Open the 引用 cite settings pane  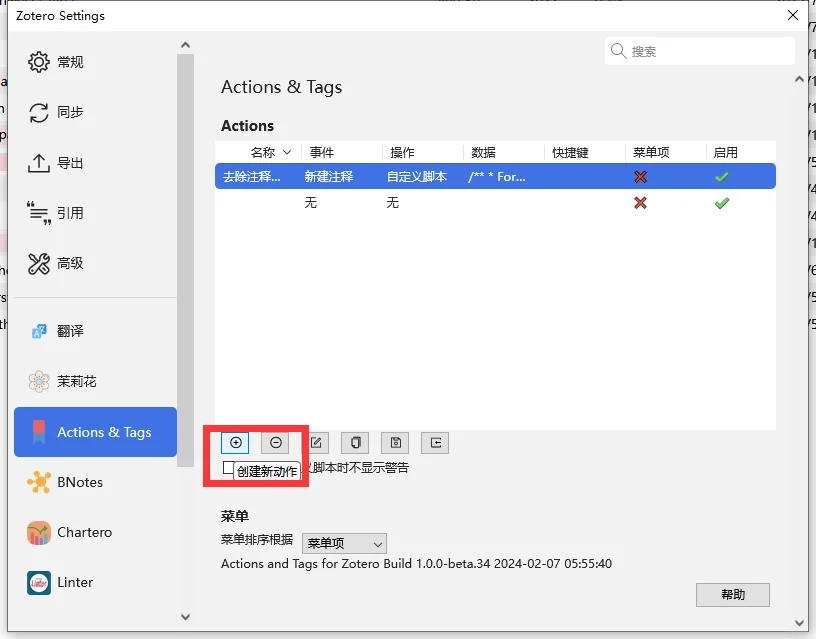click(x=95, y=213)
